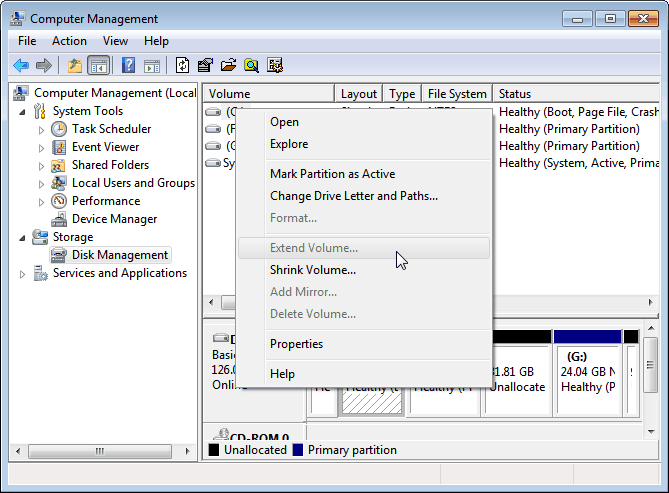Expand Local Users and Groups node

point(41,184)
